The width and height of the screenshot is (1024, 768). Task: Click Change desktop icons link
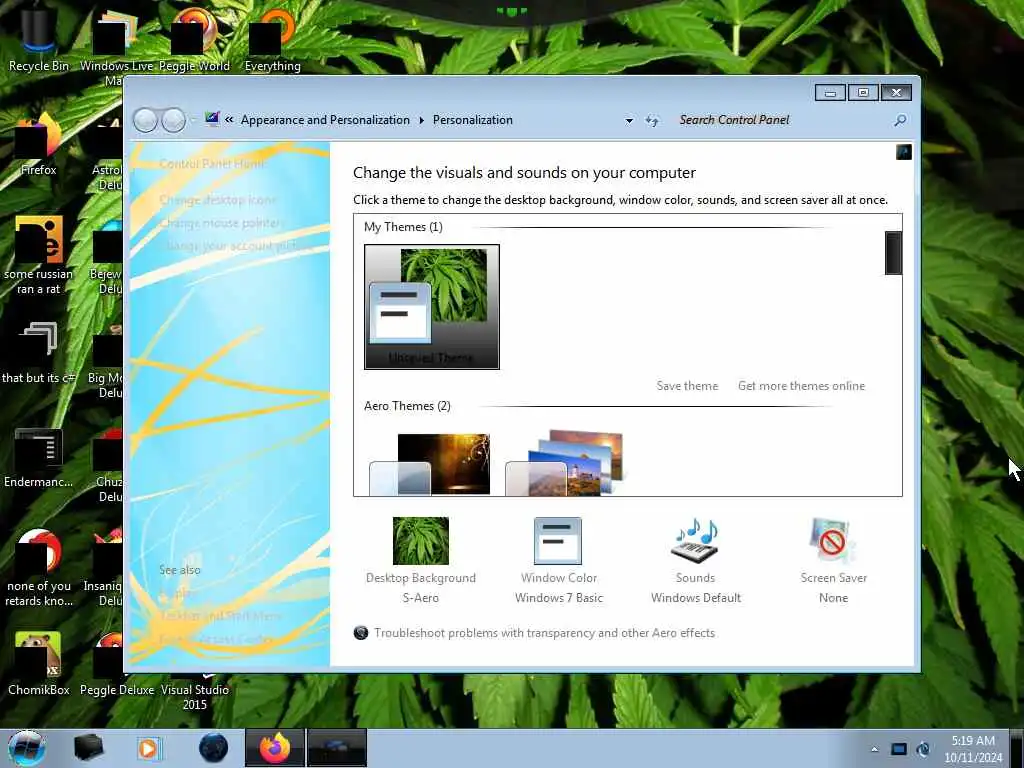pos(217,200)
